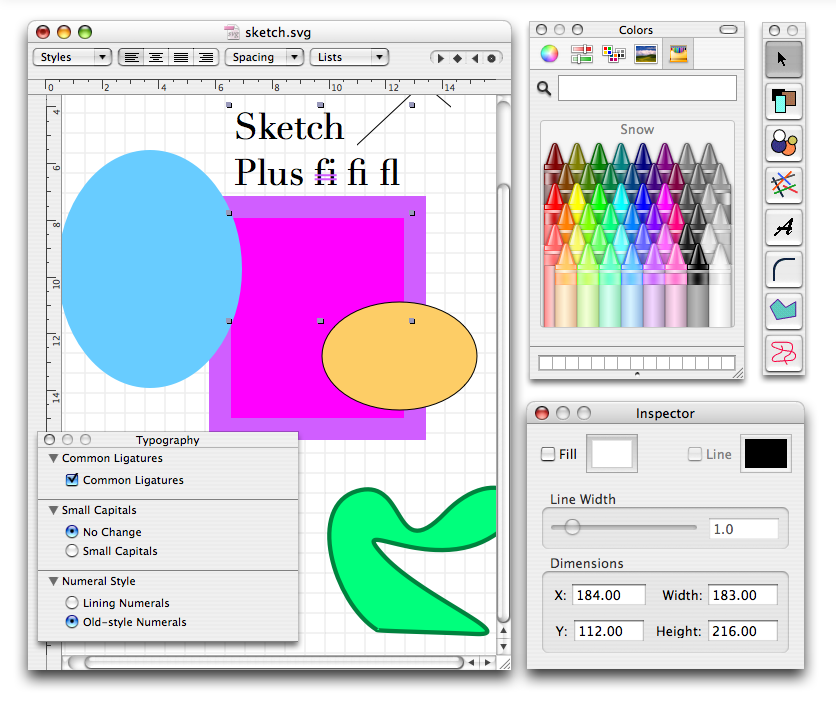Image resolution: width=836 pixels, height=704 pixels.
Task: Open the Spacing dropdown
Action: (264, 57)
